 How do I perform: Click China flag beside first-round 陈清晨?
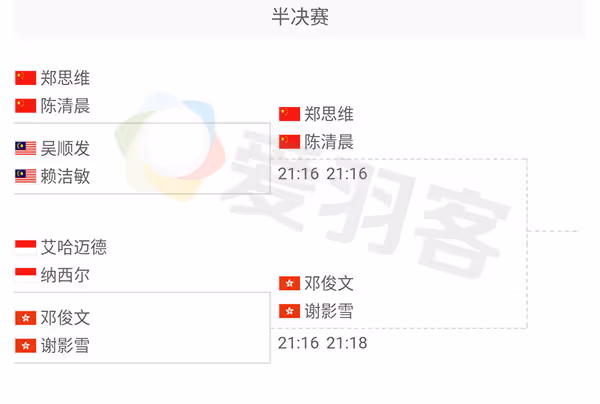pos(26,106)
